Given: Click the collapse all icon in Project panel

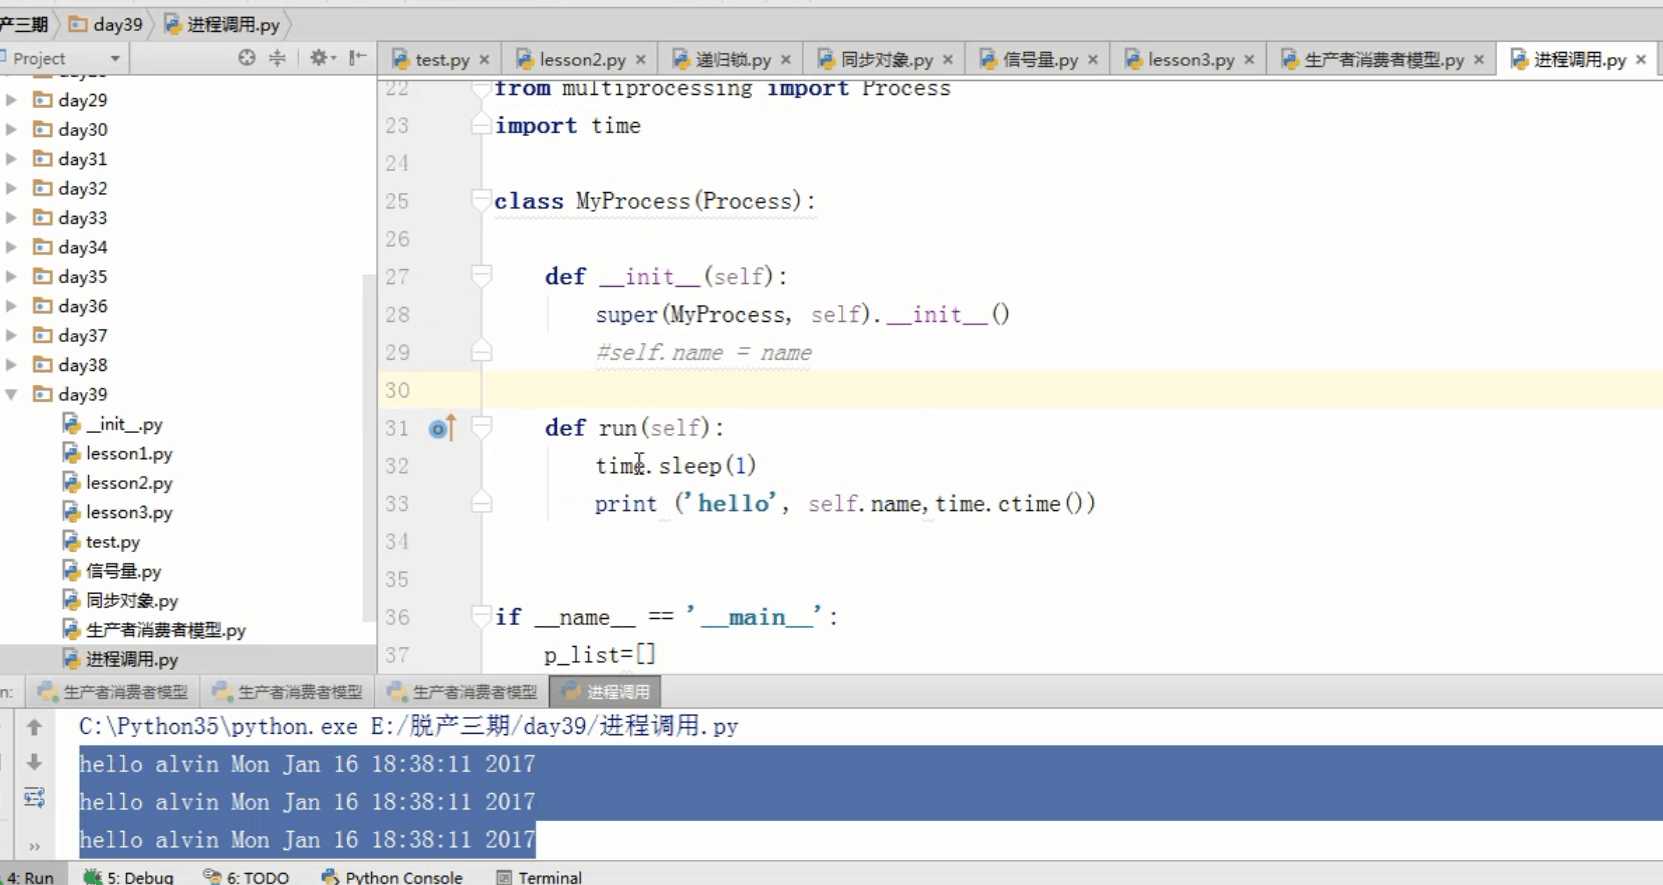Looking at the screenshot, I should pos(277,58).
